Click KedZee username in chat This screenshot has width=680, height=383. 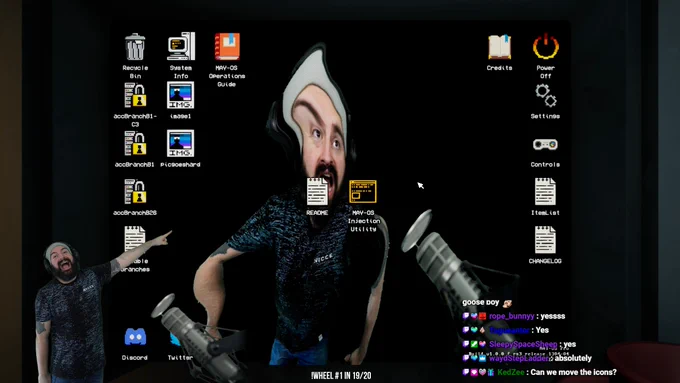510,372
